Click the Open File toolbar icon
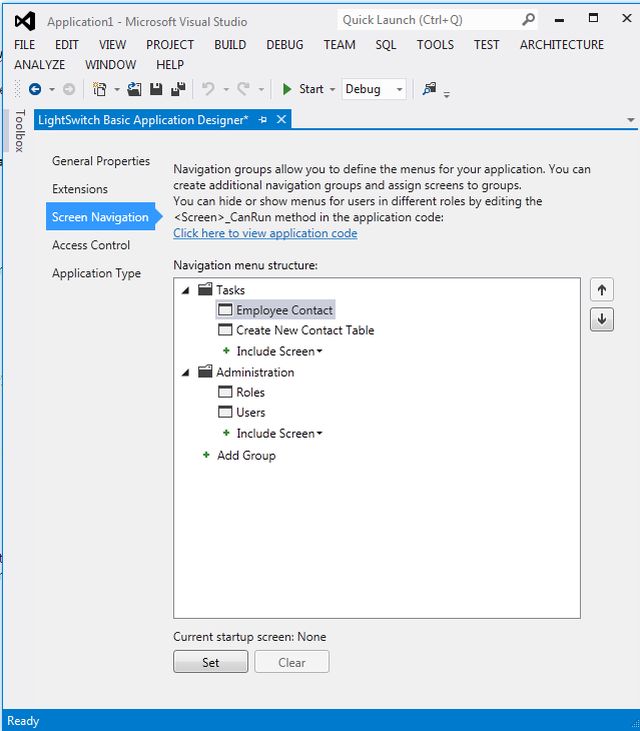Screen dimensions: 640x731 pos(134,89)
